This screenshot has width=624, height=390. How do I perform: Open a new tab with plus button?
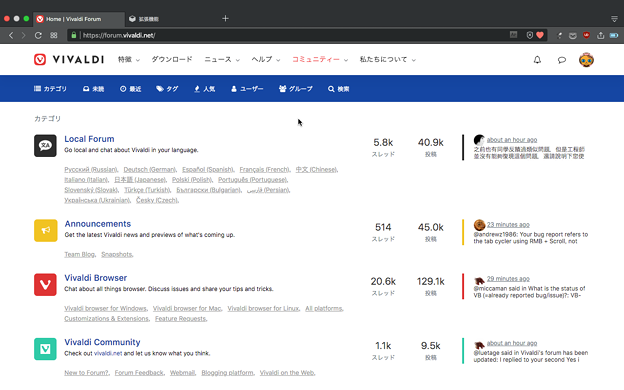pos(225,18)
